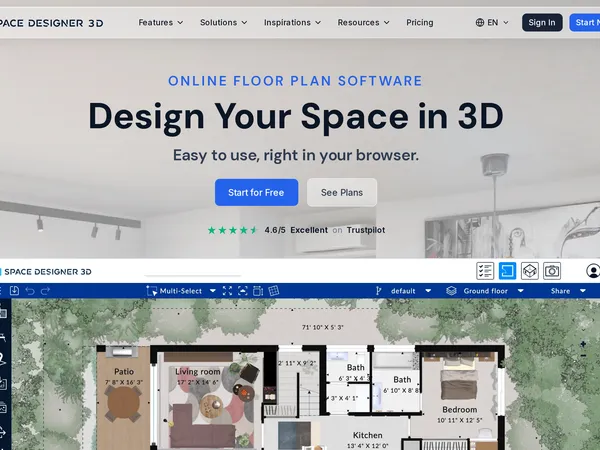Viewport: 600px width, 450px height.
Task: Open the EN language dropdown
Action: (x=492, y=23)
